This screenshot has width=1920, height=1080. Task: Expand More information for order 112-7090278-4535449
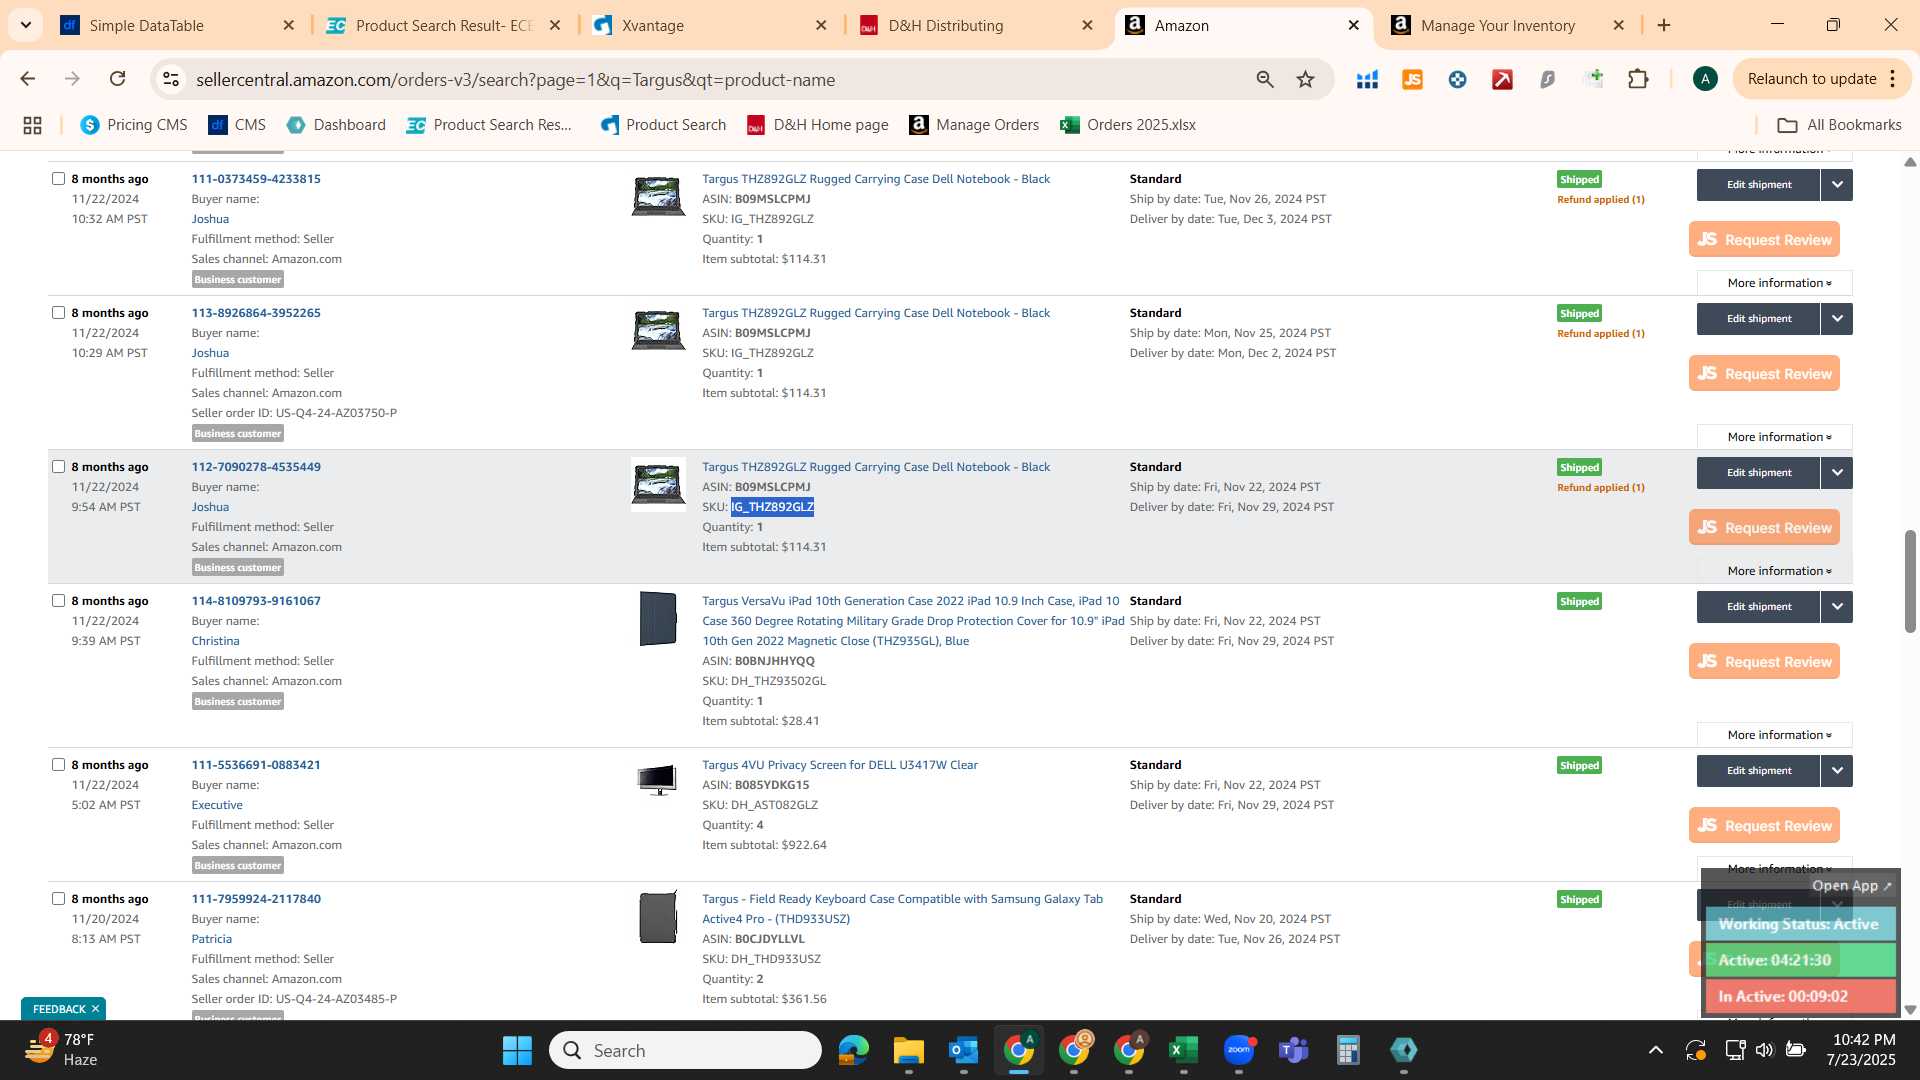[x=1775, y=571]
